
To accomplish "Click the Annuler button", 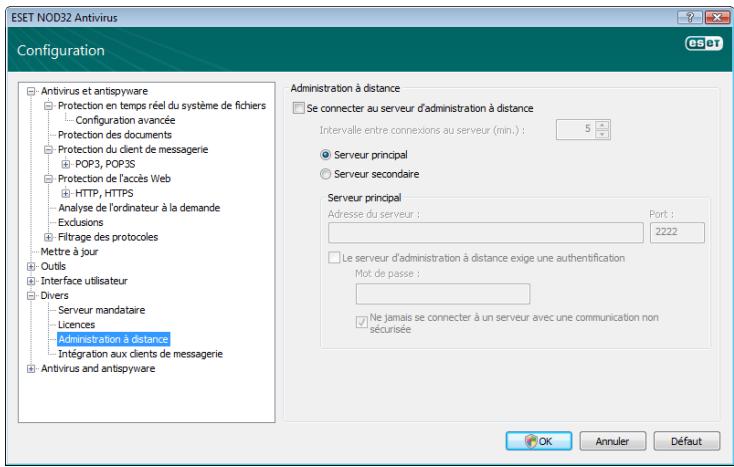I will pos(613,441).
